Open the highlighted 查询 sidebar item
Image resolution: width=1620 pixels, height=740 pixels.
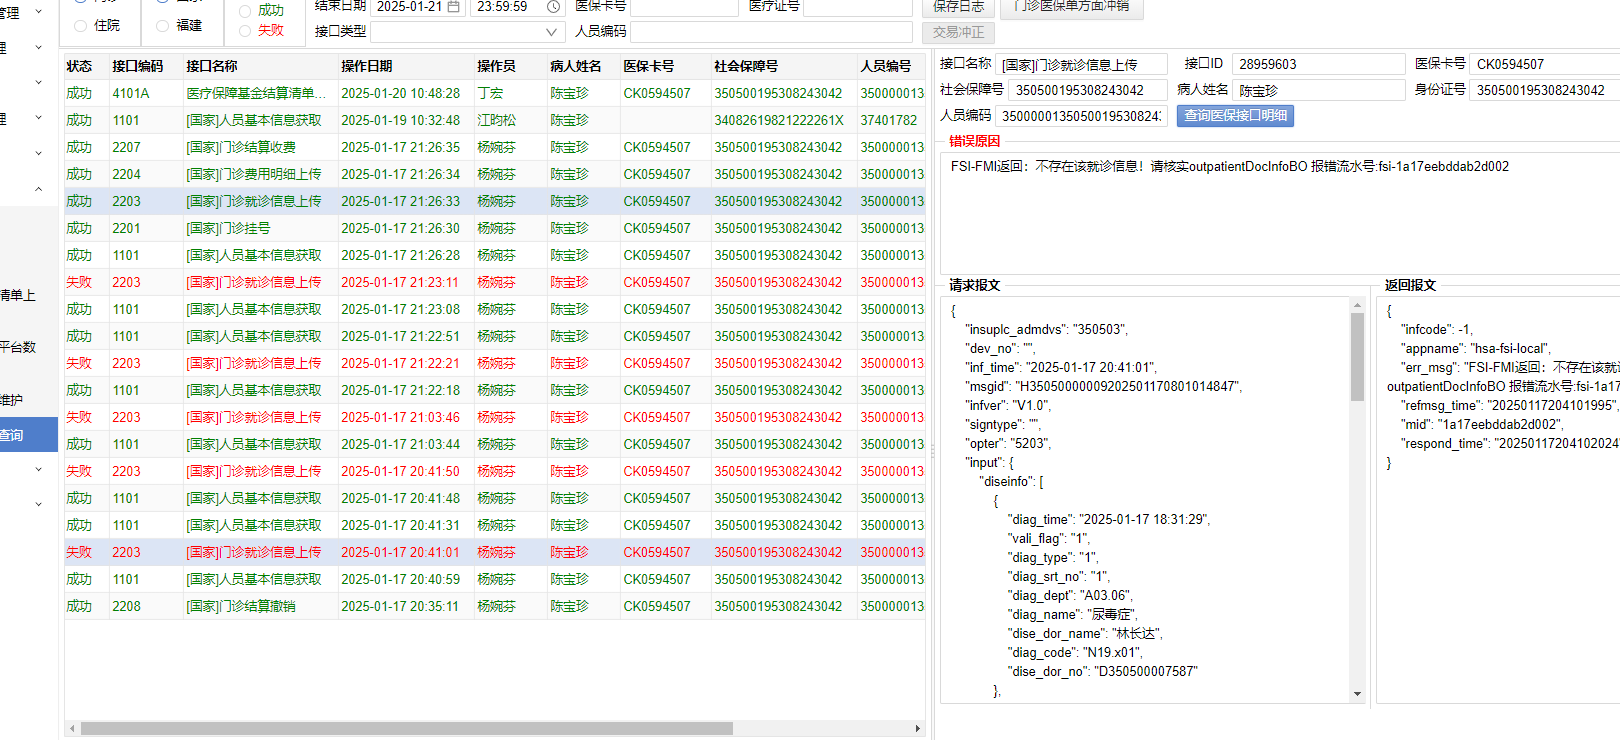coord(29,435)
